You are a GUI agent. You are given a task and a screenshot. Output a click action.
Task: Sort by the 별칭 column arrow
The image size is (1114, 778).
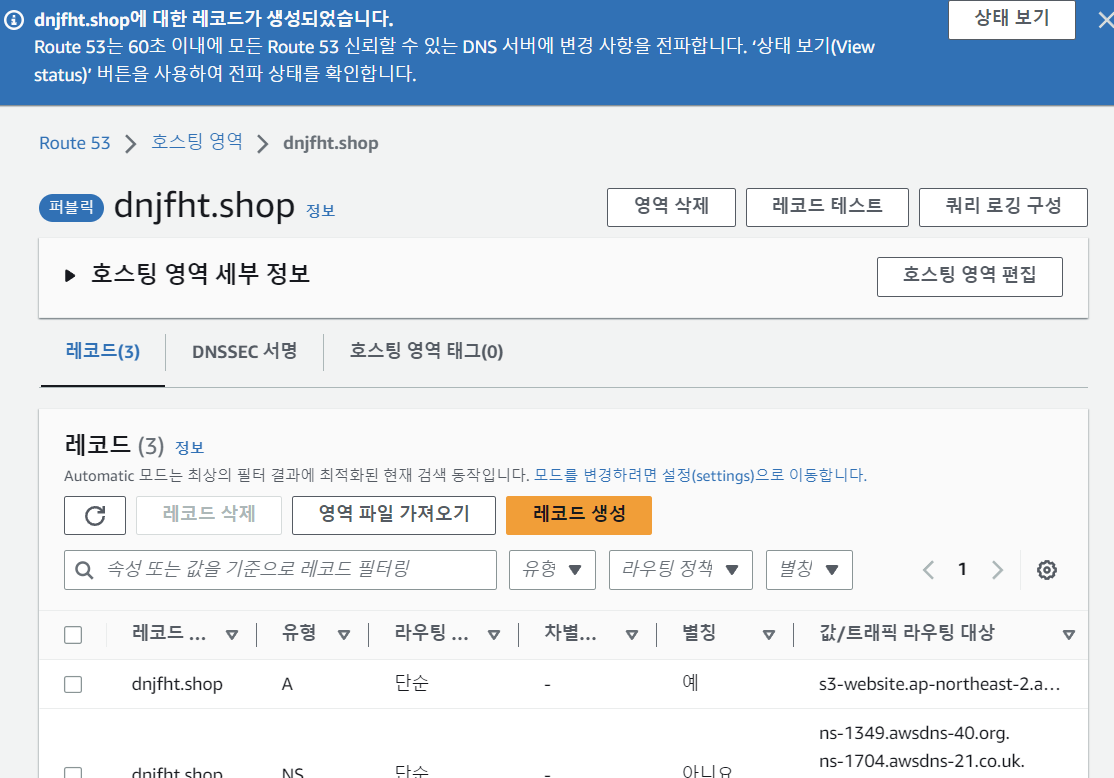[x=769, y=634]
